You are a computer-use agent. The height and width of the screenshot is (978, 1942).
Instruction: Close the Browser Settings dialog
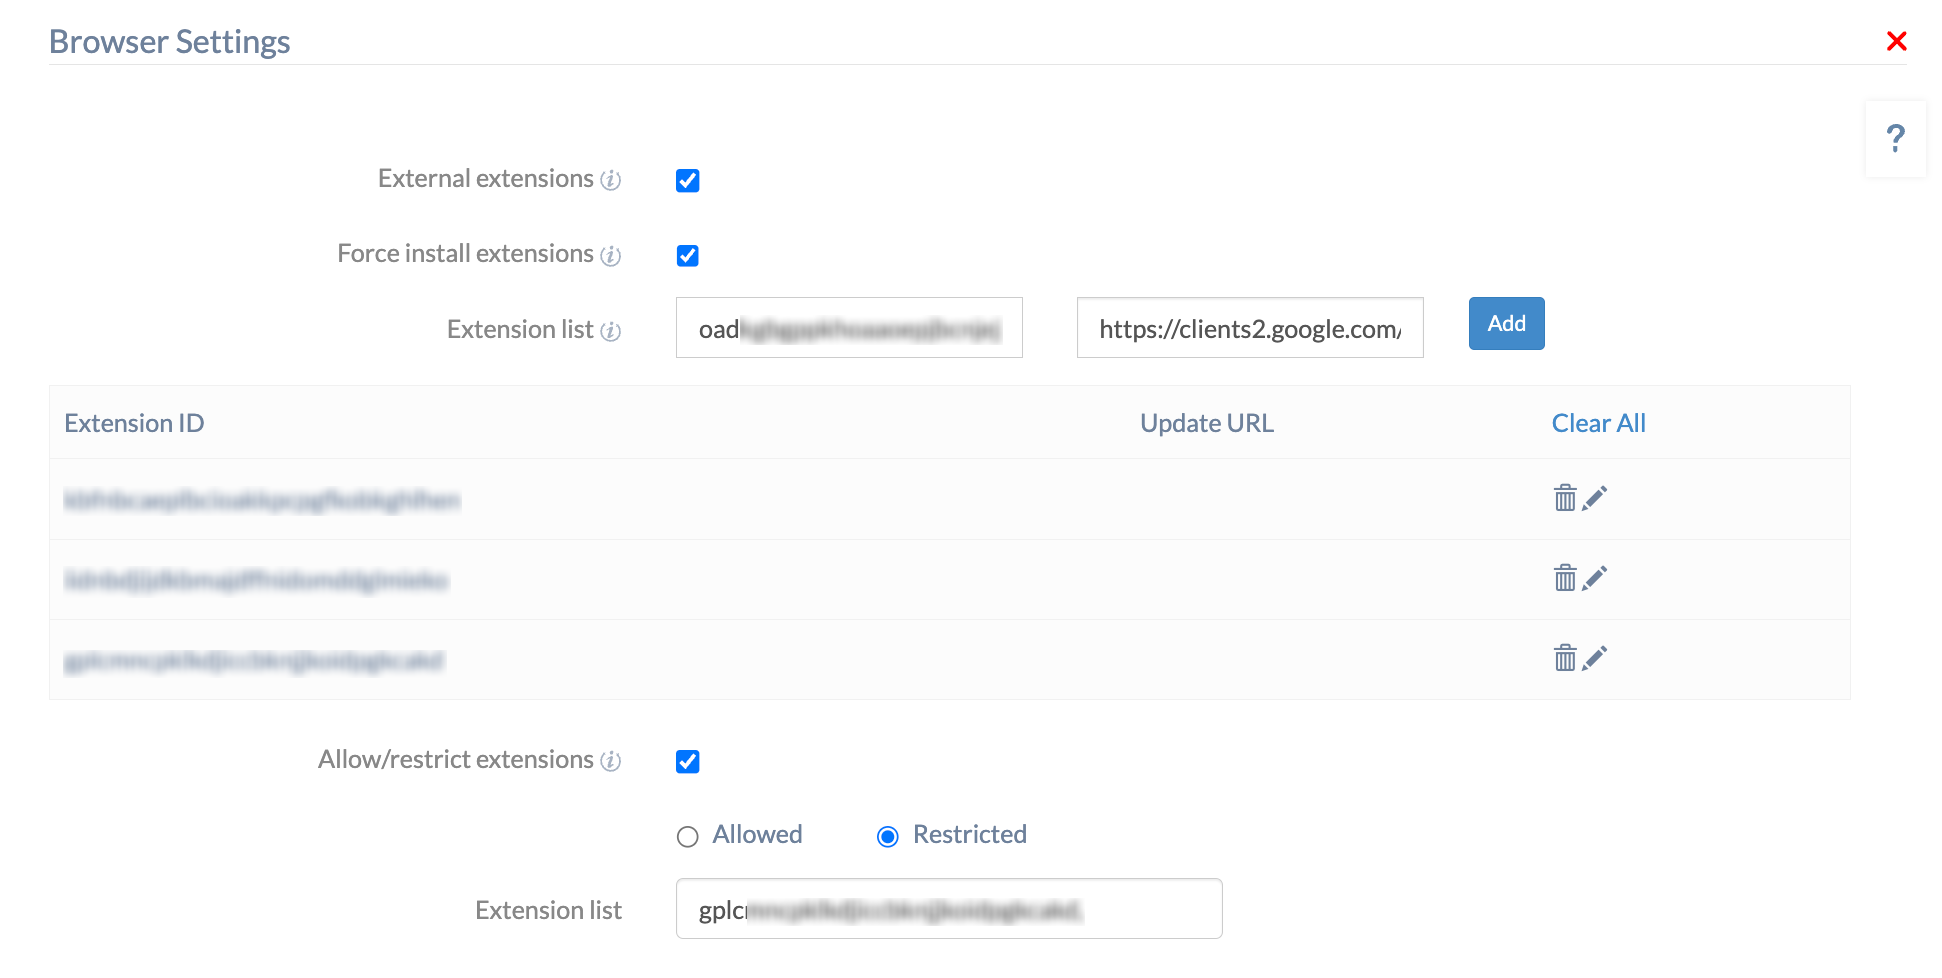click(x=1896, y=41)
